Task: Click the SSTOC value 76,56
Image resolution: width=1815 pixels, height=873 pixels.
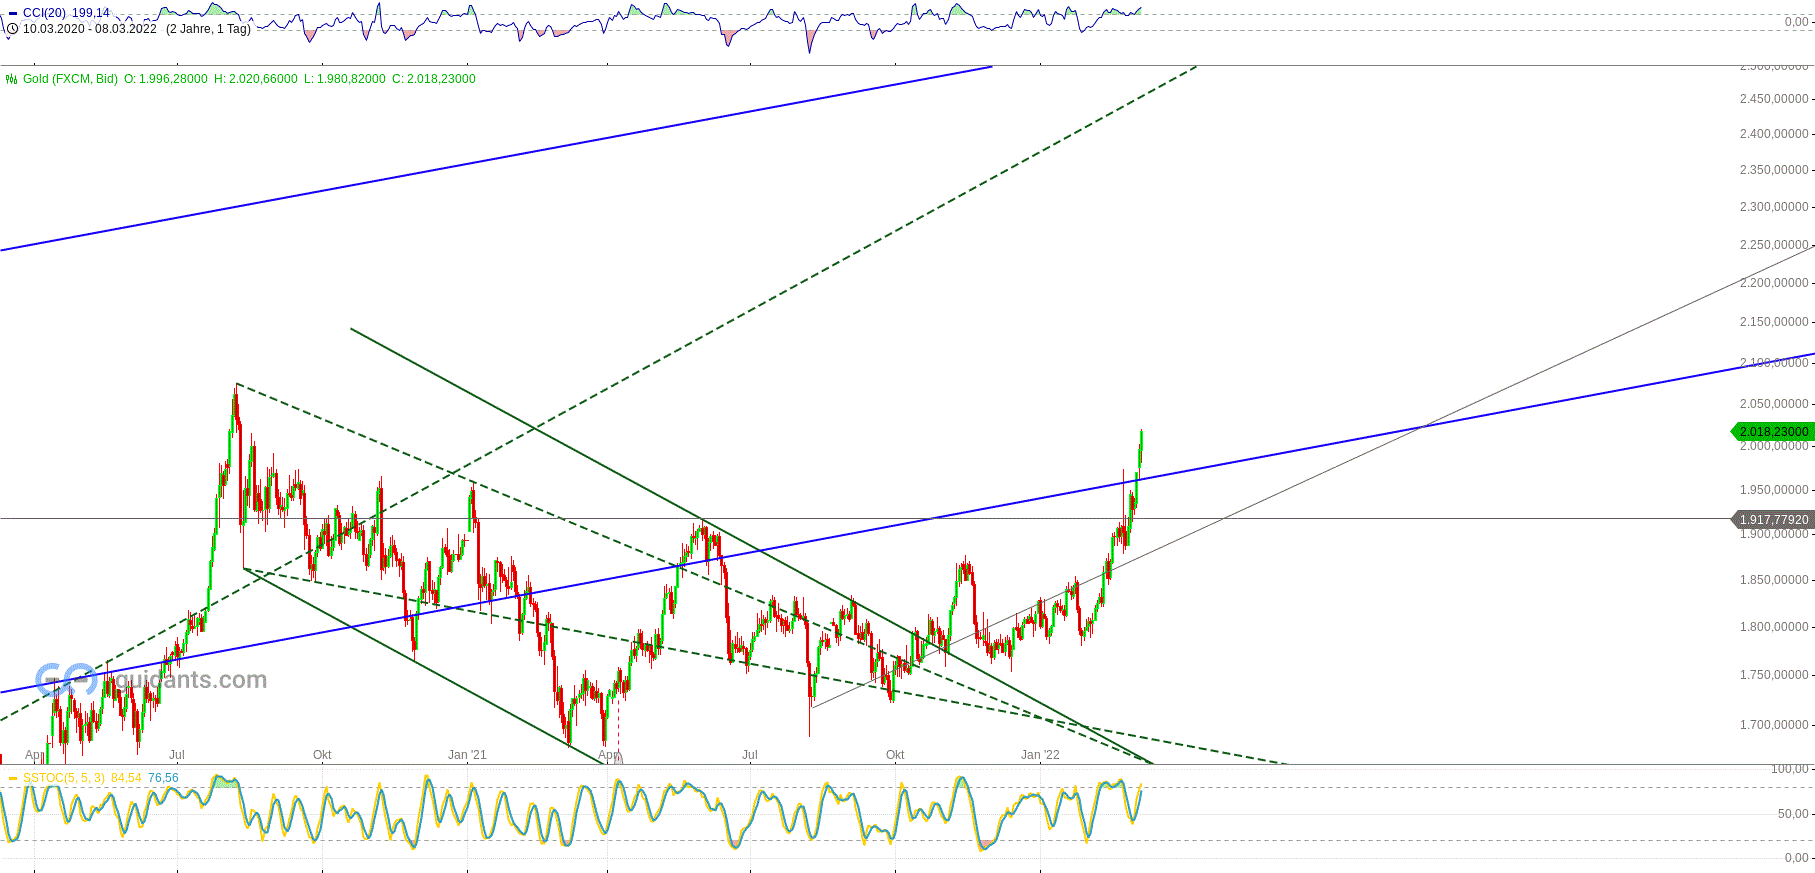Action: point(163,778)
